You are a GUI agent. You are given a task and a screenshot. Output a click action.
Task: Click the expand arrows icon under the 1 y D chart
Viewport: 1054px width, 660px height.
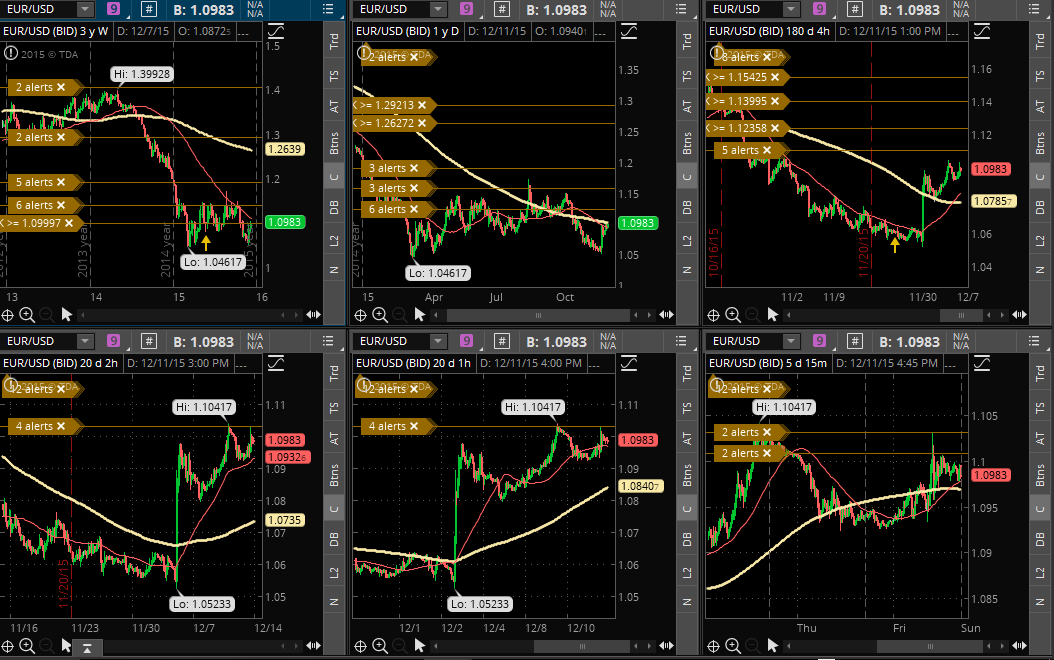pos(666,315)
